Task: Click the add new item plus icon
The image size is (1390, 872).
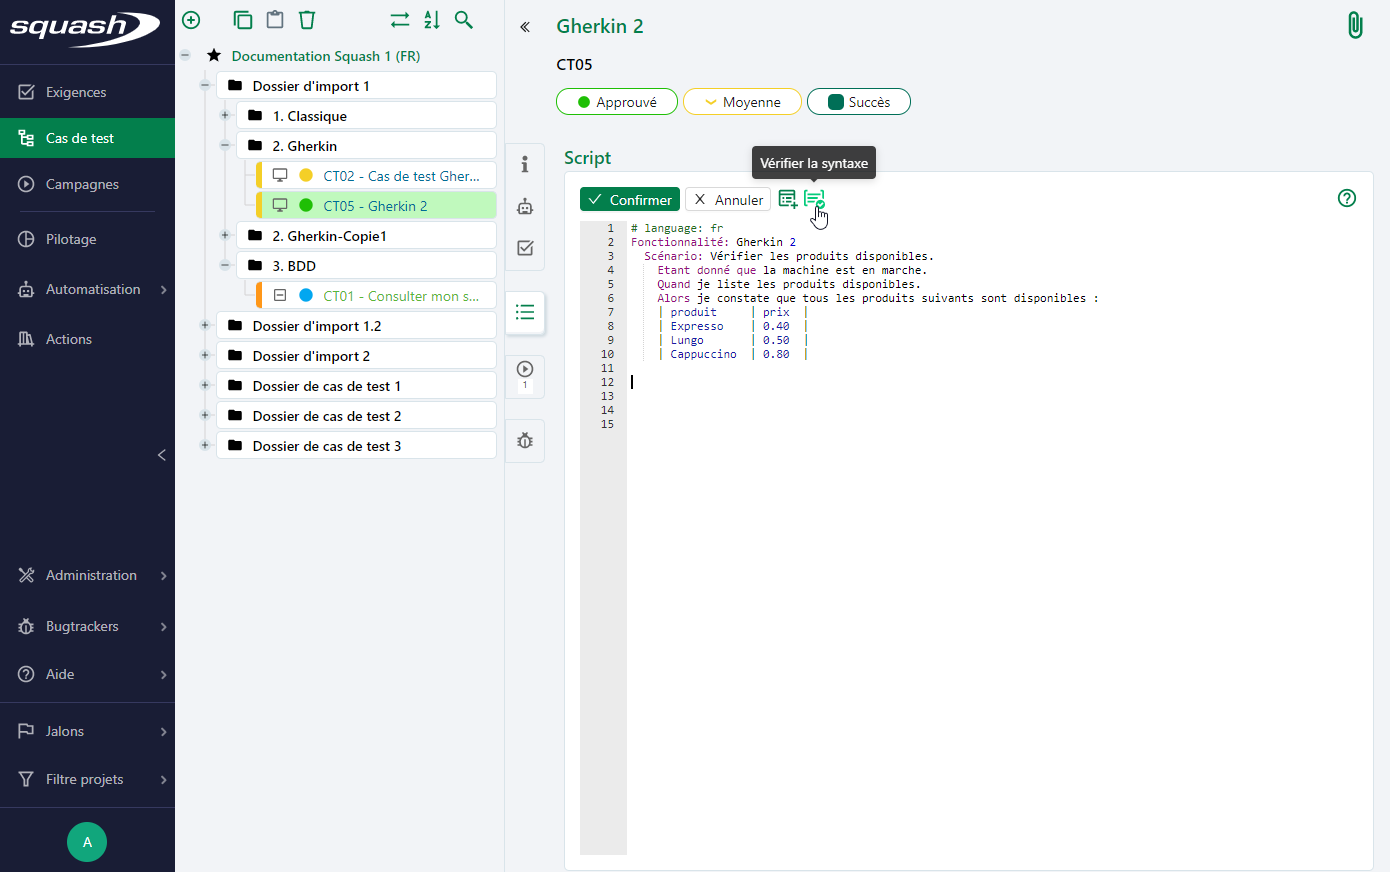Action: pyautogui.click(x=191, y=20)
